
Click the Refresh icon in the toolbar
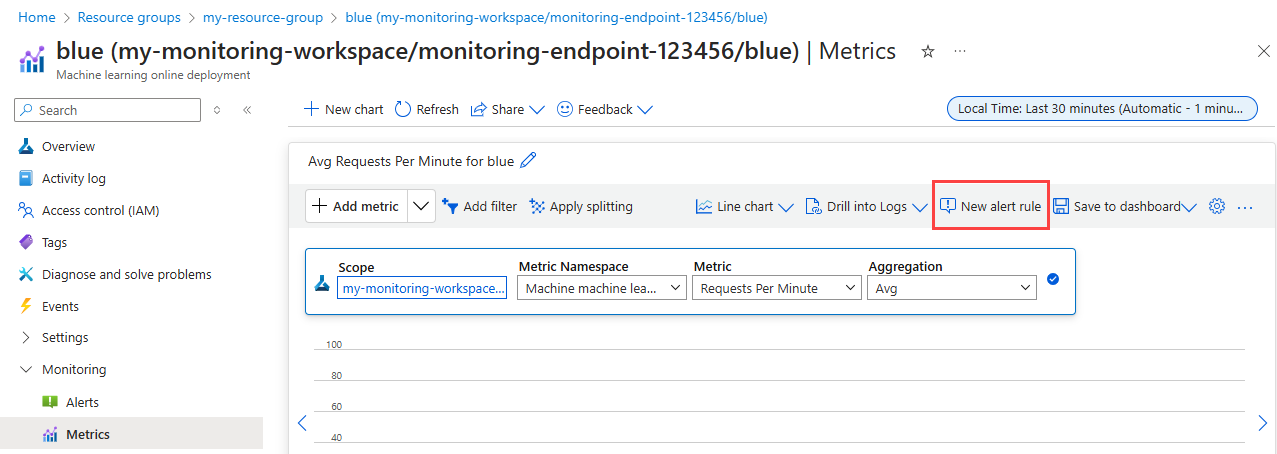403,109
